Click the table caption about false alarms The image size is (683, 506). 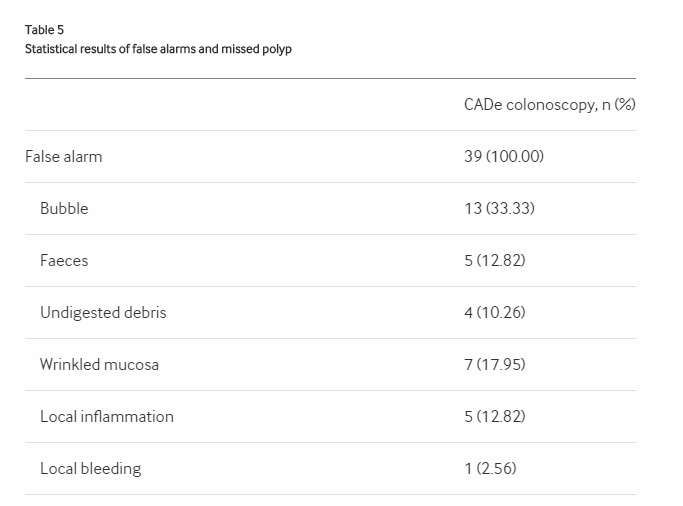158,49
